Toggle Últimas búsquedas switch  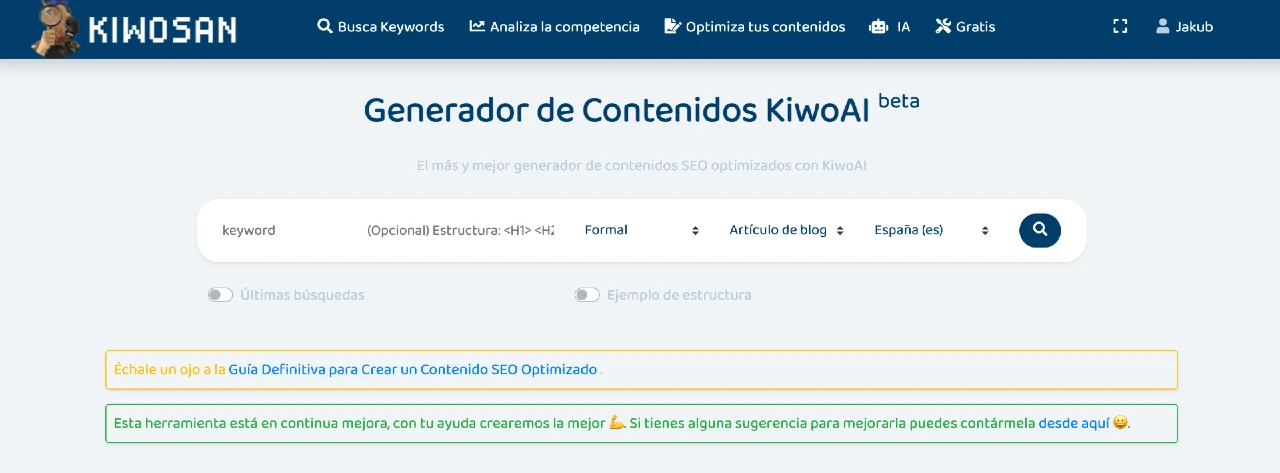220,295
